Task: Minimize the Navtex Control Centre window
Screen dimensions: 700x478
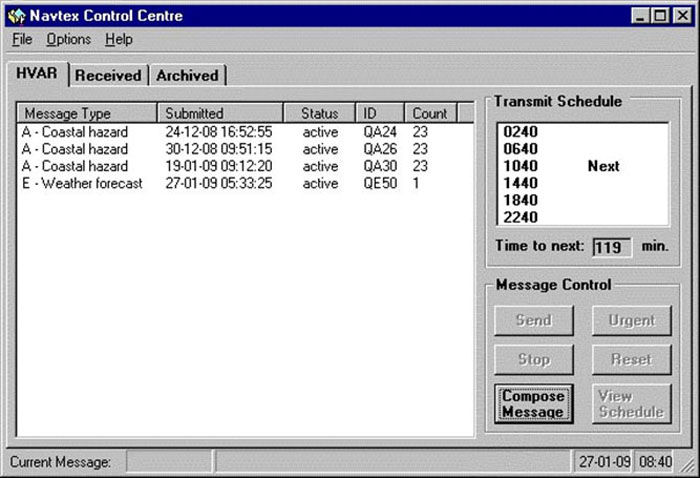Action: (x=641, y=16)
